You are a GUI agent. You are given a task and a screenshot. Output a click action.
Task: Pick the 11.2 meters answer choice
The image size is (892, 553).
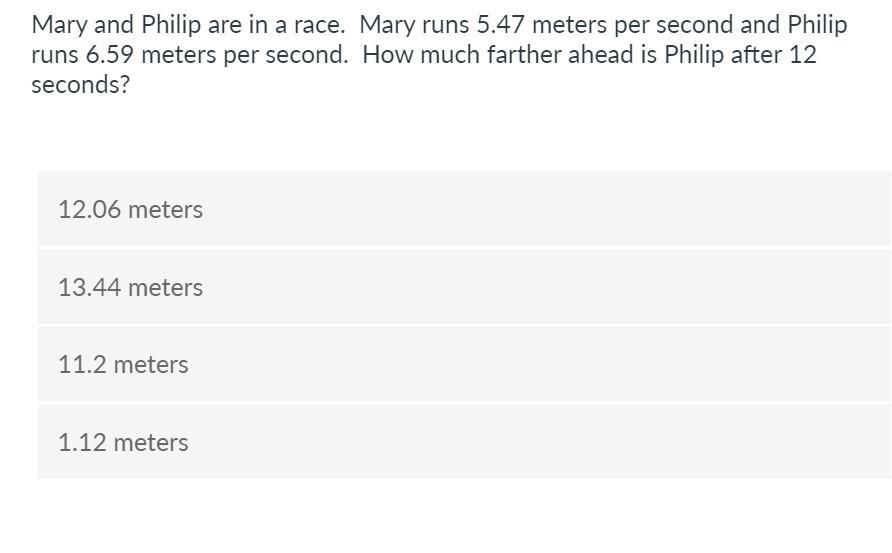(464, 364)
